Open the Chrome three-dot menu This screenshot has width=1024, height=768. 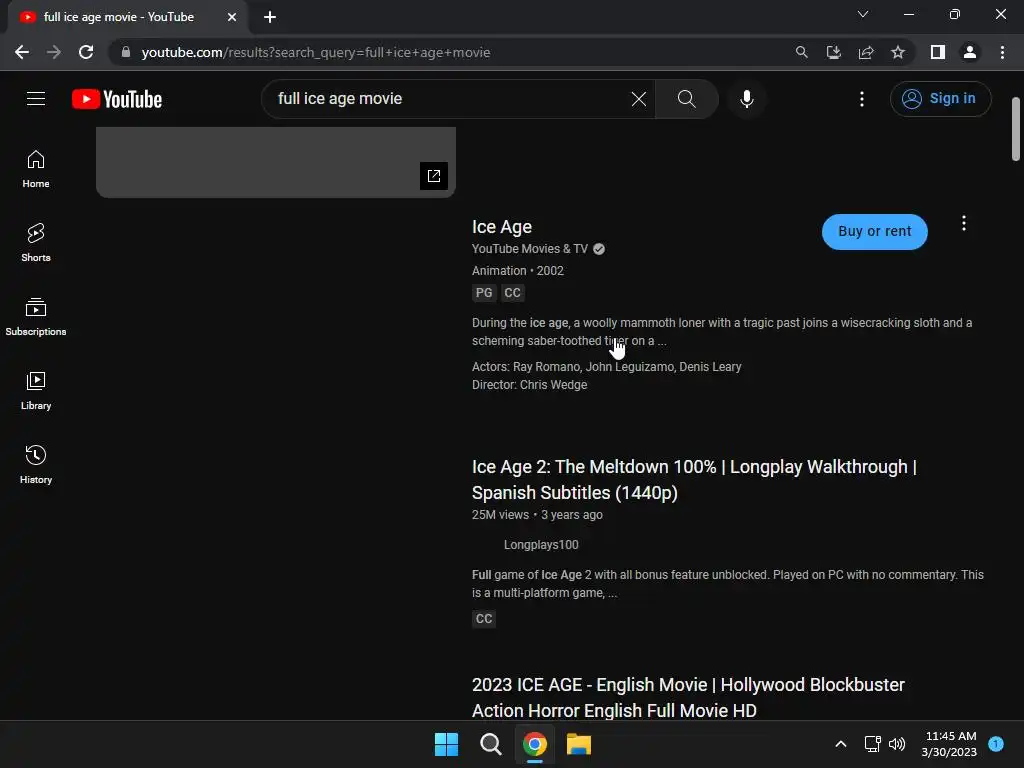pos(1002,52)
